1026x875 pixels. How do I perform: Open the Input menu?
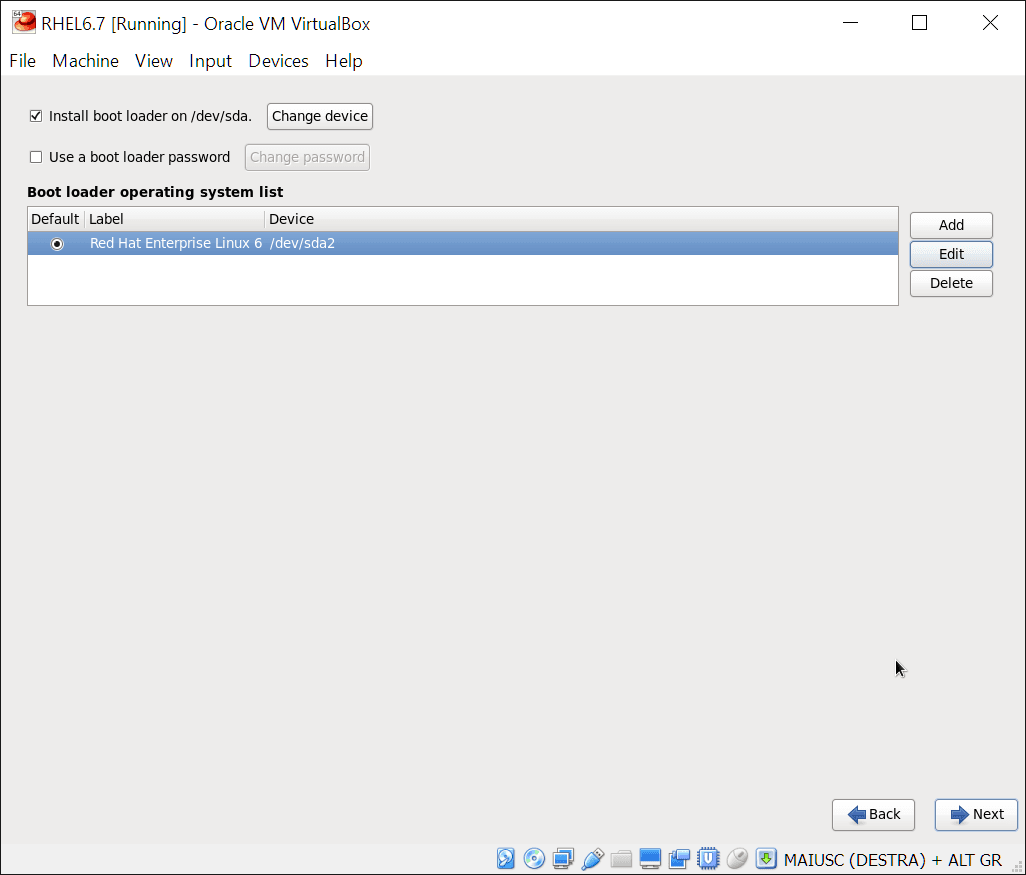[x=210, y=61]
